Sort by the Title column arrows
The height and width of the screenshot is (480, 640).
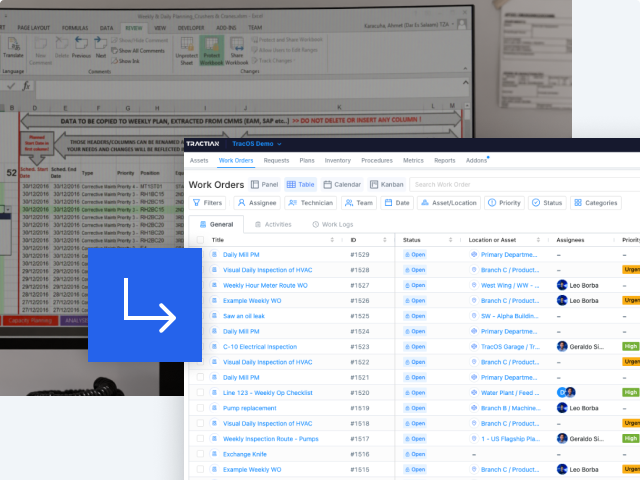332,240
